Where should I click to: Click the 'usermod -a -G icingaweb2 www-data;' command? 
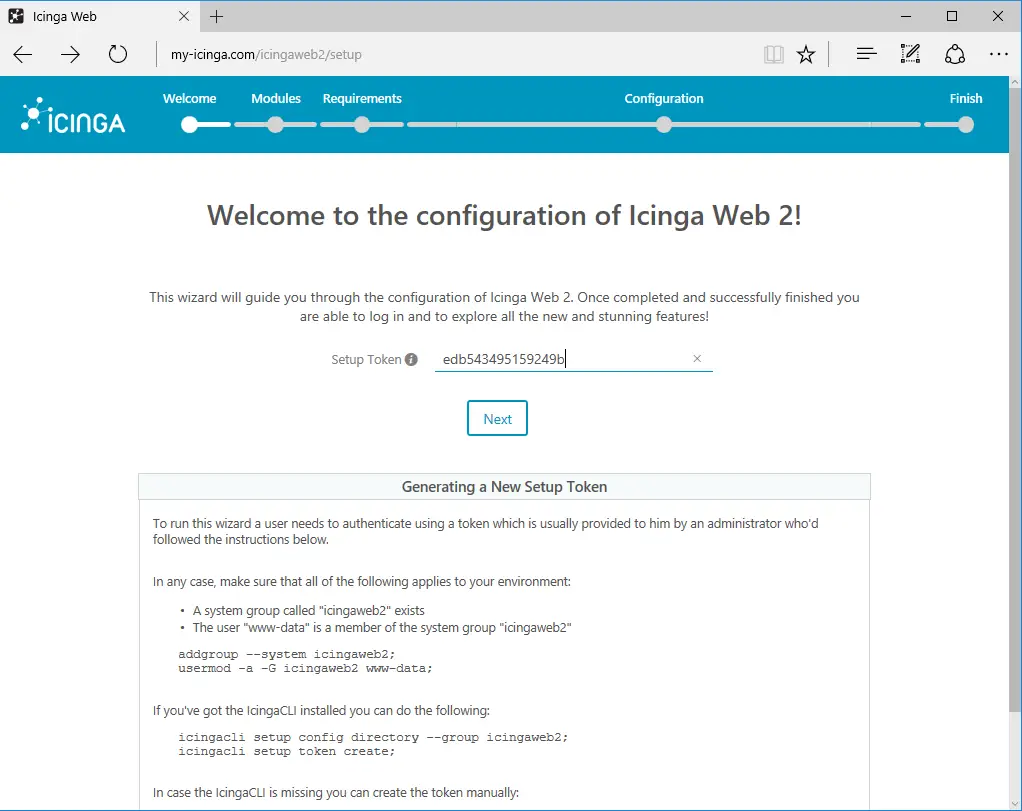pos(305,668)
